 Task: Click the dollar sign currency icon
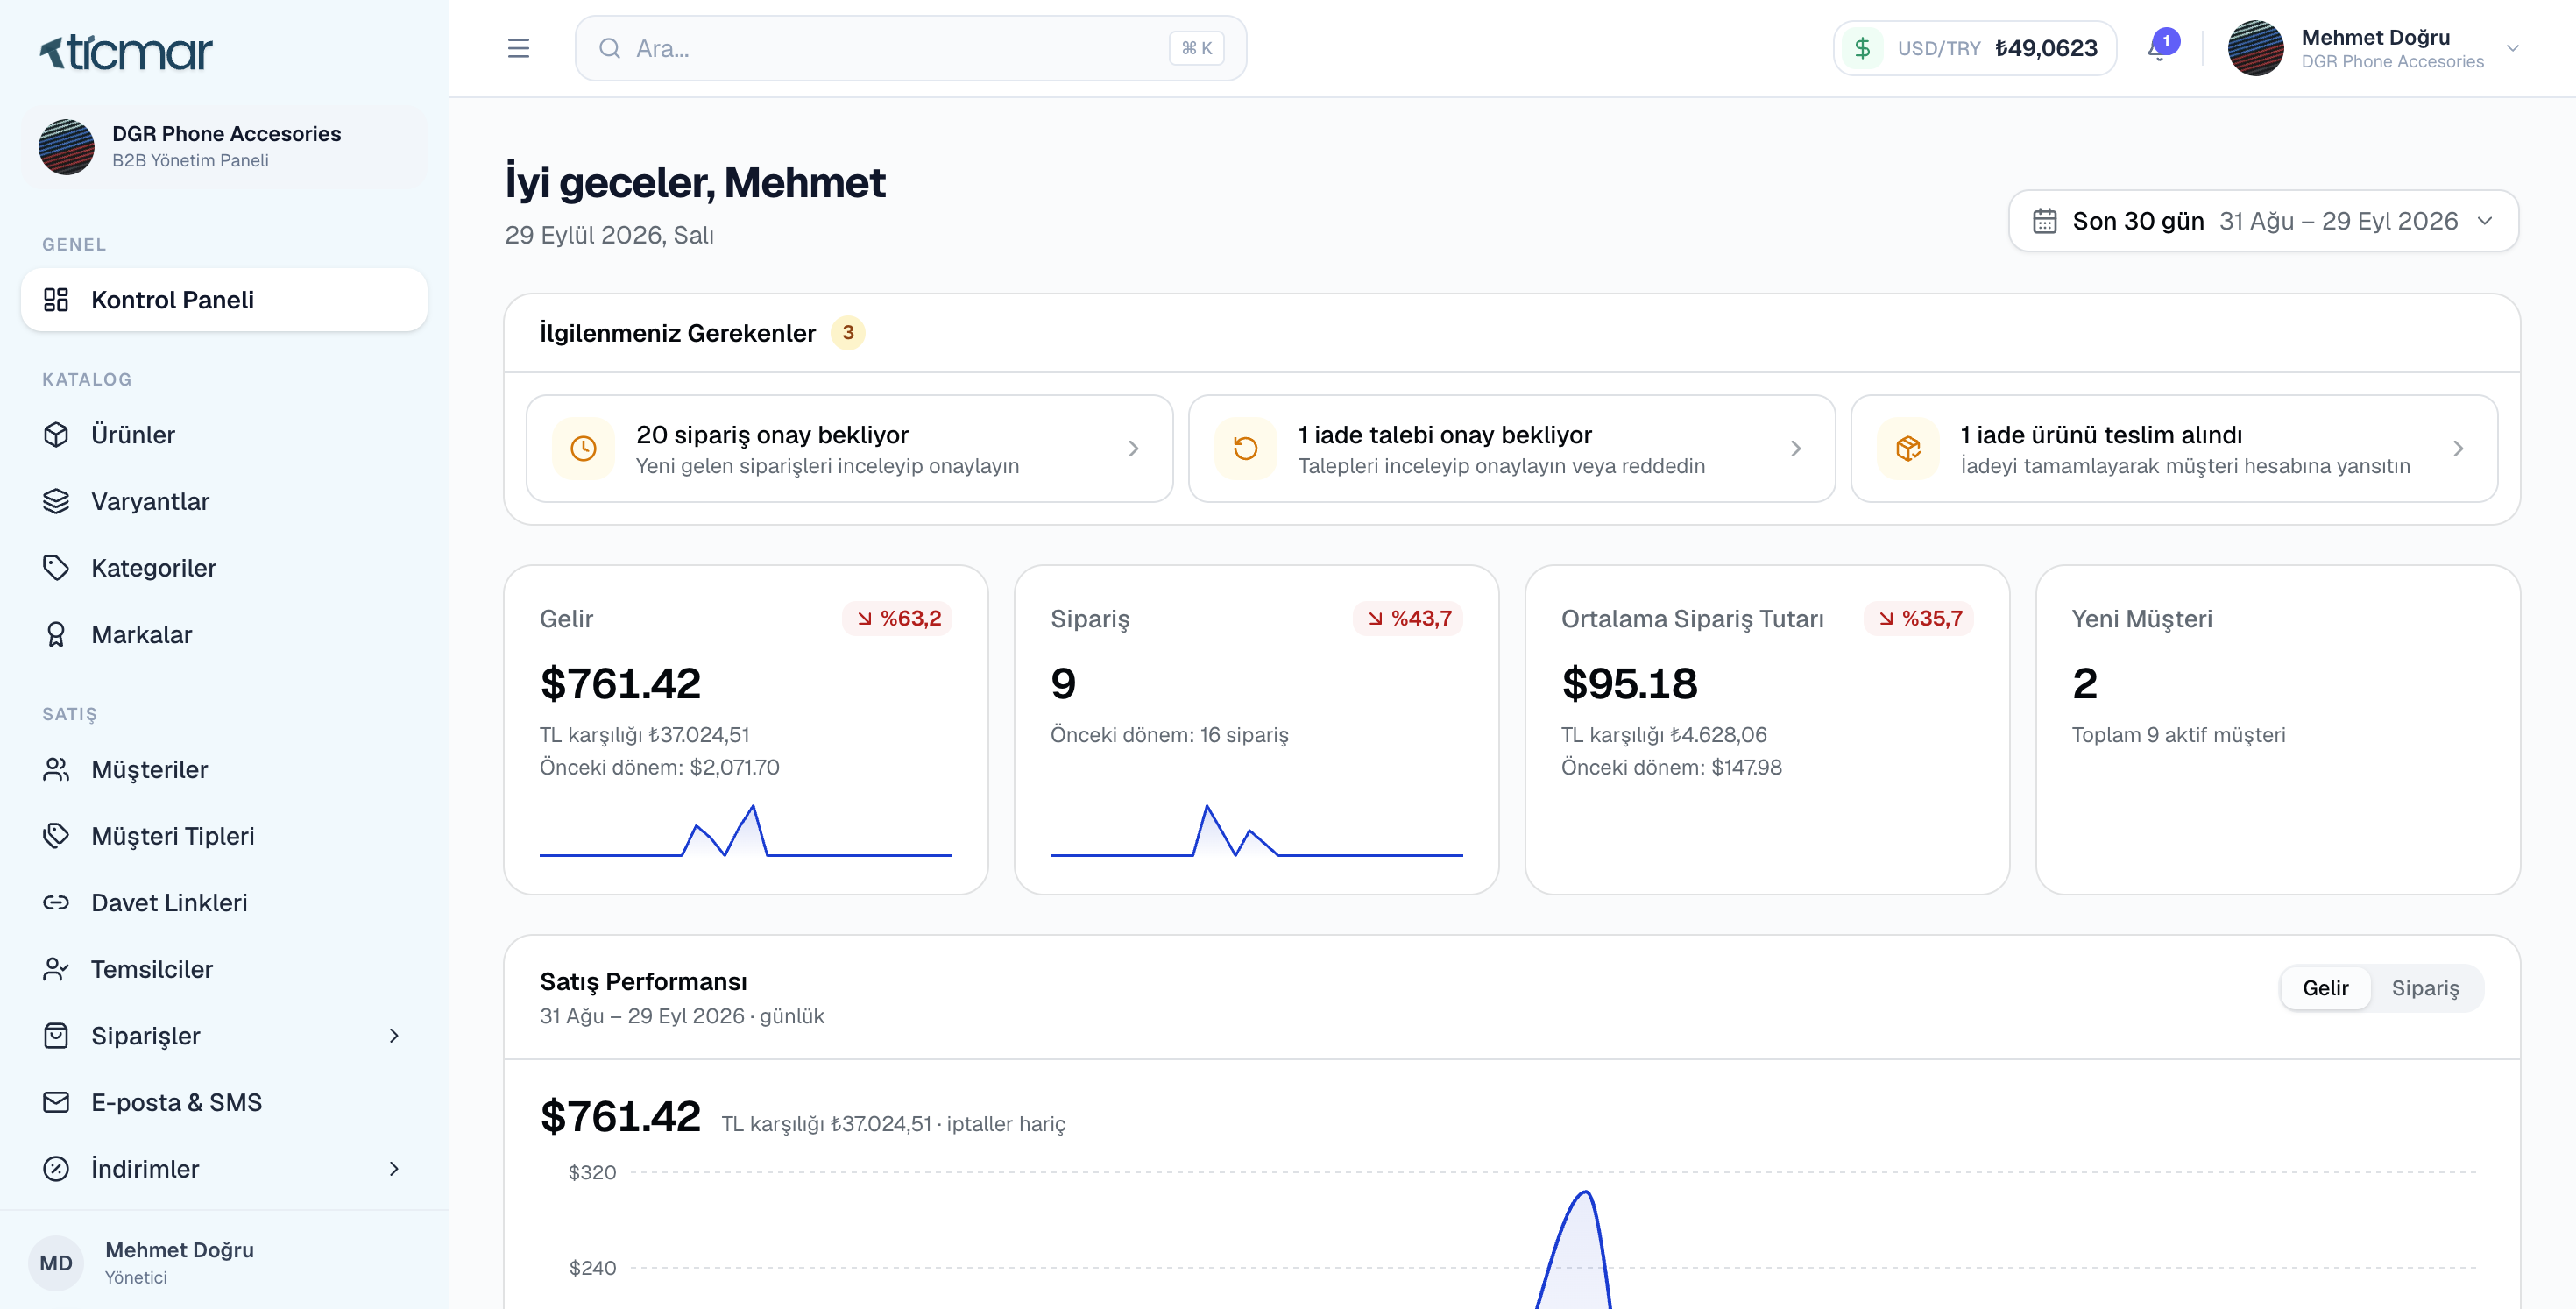point(1862,48)
